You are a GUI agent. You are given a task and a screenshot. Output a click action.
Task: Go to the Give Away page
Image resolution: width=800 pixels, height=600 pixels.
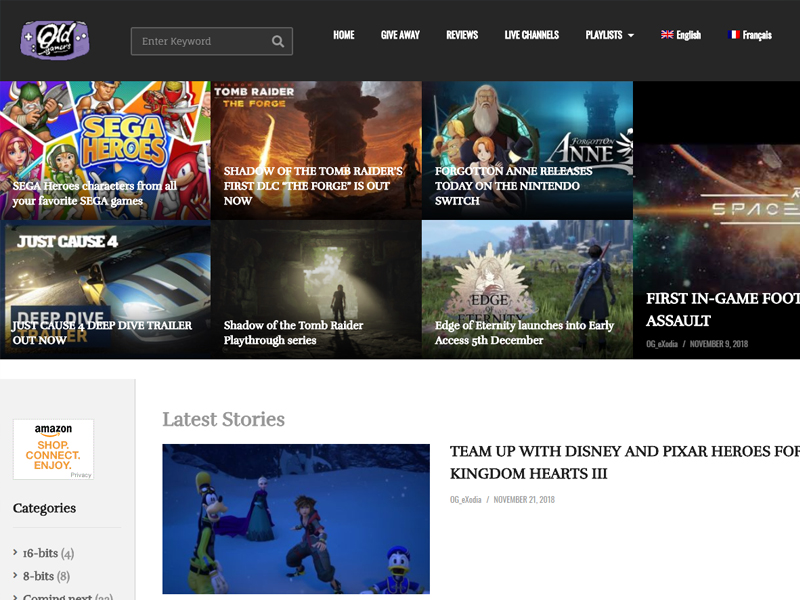coord(400,35)
